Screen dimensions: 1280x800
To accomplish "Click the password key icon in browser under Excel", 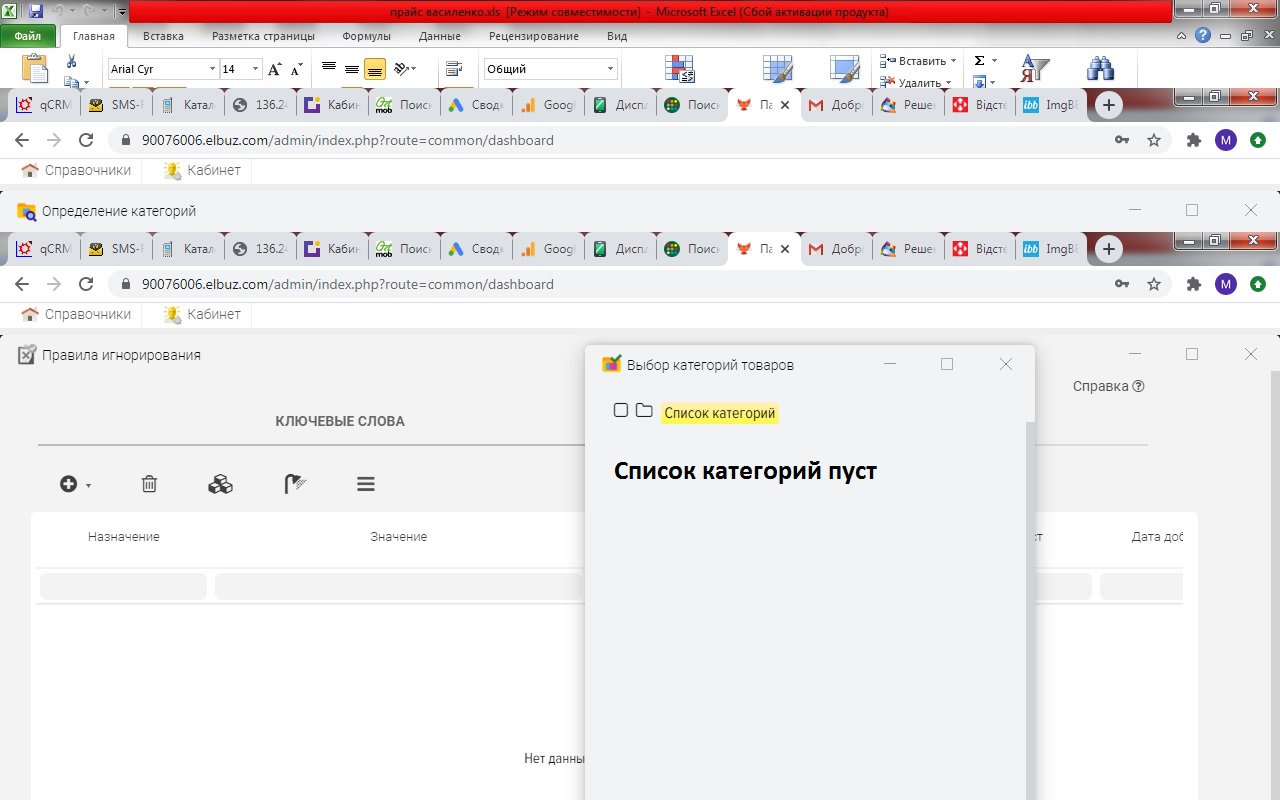I will (1123, 140).
